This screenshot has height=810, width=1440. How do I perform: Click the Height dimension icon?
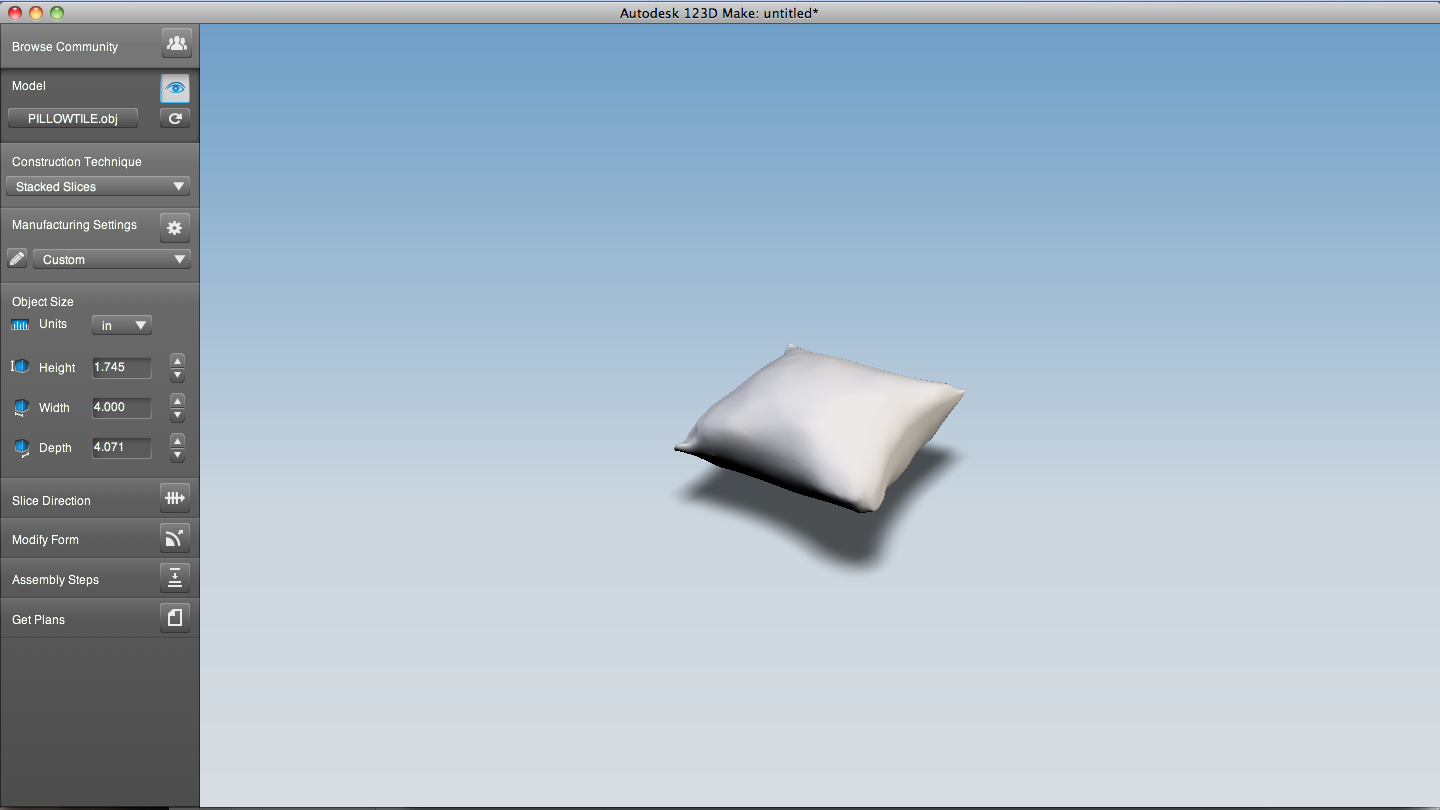pyautogui.click(x=21, y=367)
